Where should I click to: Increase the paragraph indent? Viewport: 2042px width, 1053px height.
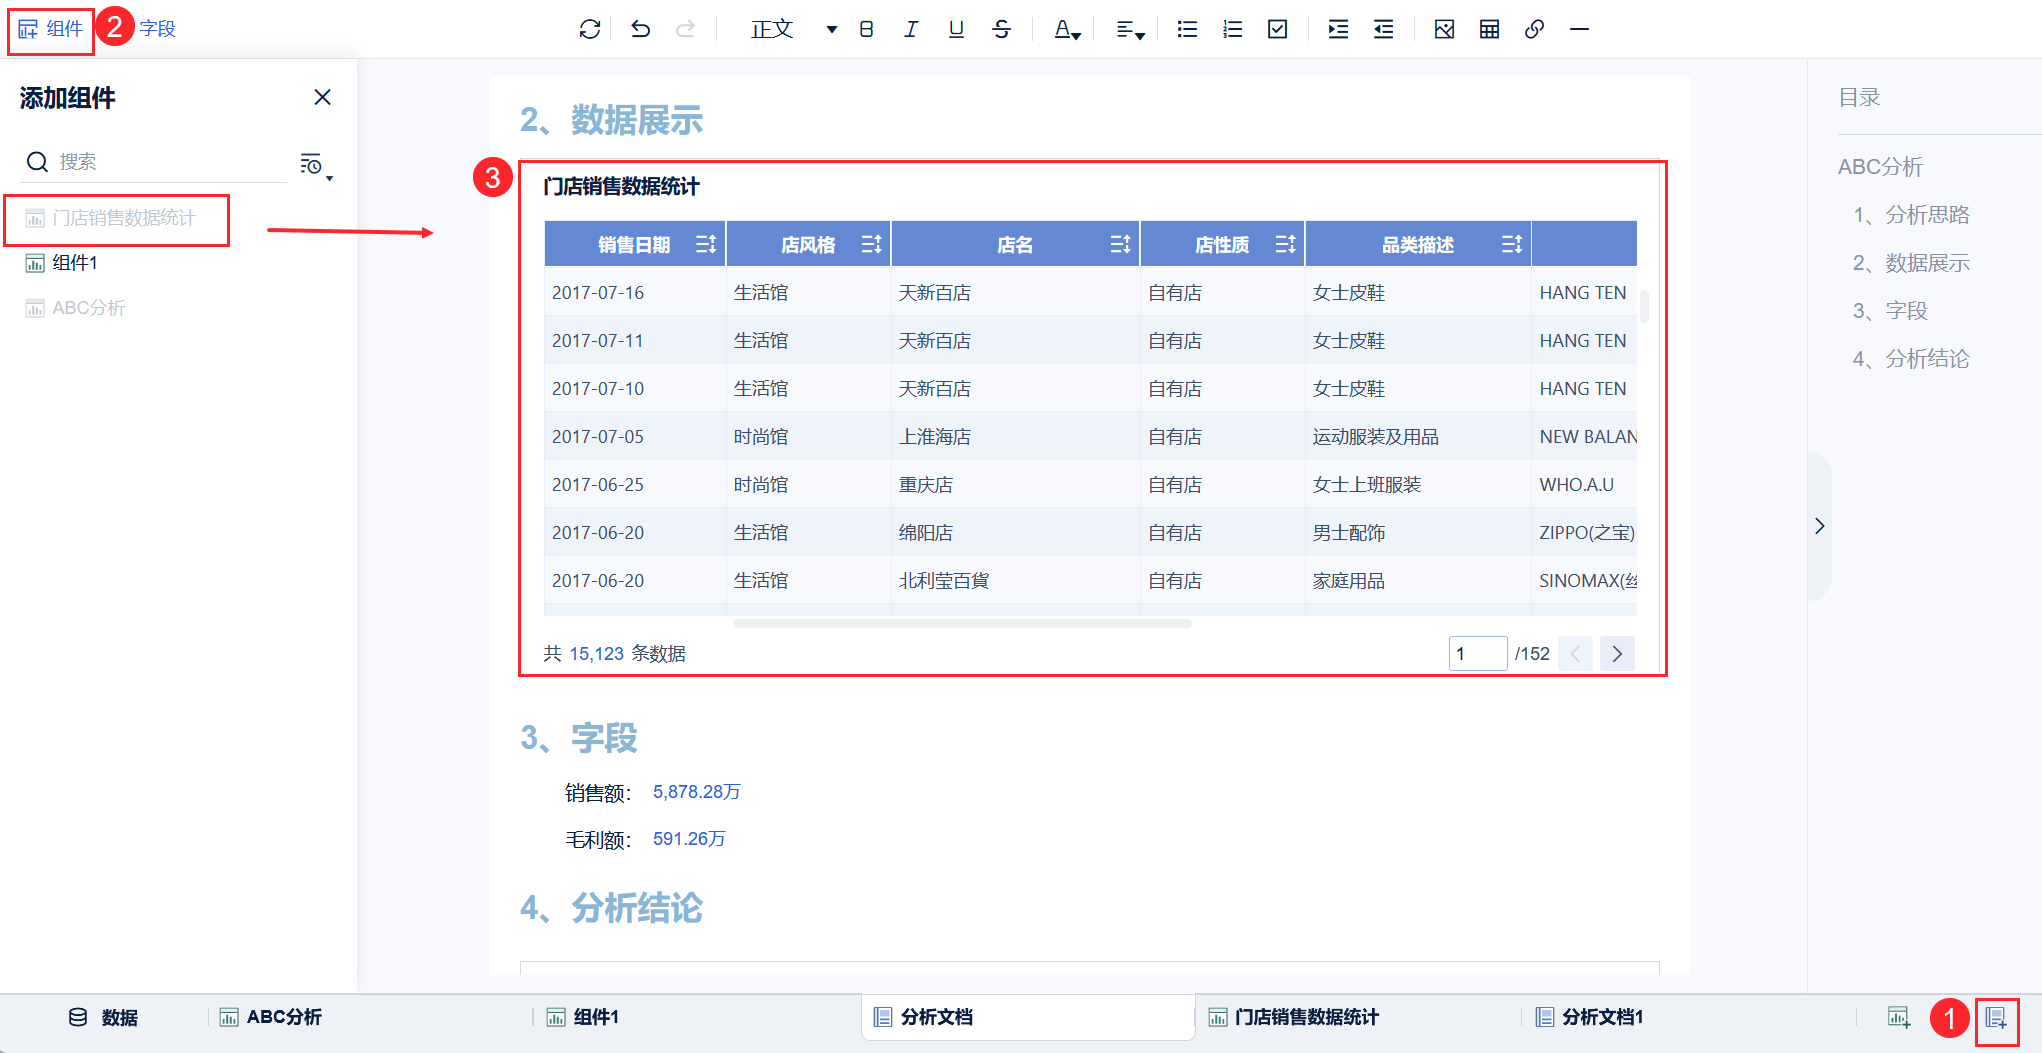1338,29
